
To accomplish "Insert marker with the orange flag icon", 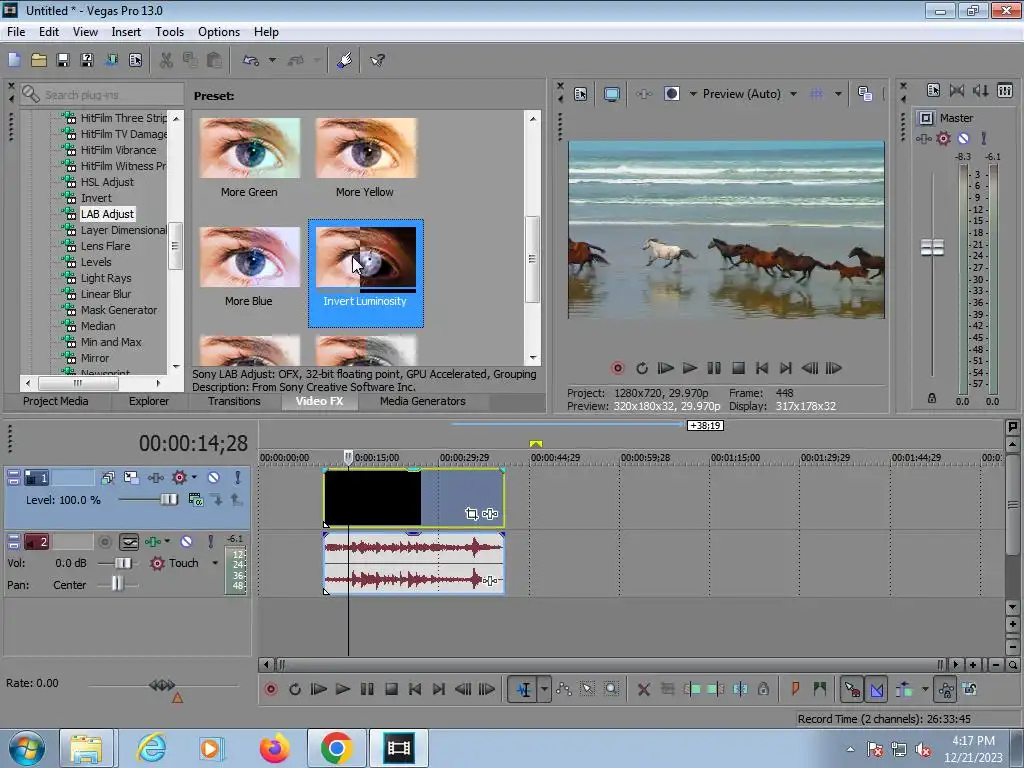I will [795, 689].
